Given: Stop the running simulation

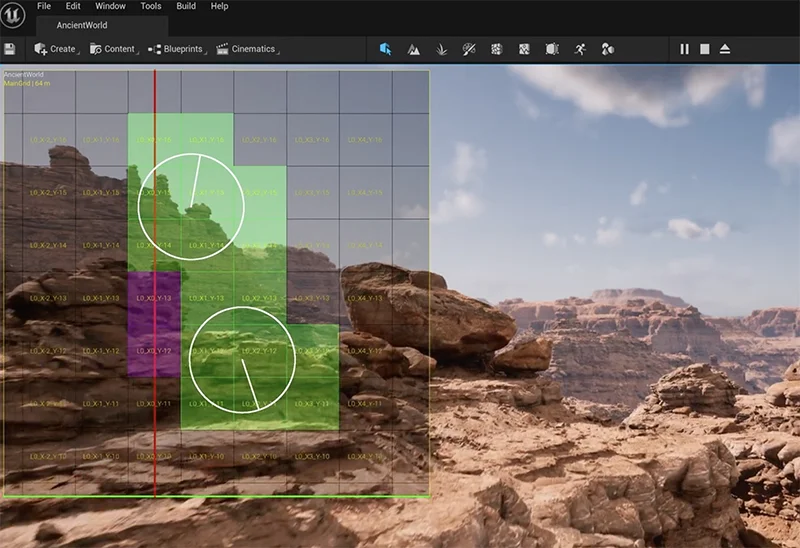Looking at the screenshot, I should [705, 49].
